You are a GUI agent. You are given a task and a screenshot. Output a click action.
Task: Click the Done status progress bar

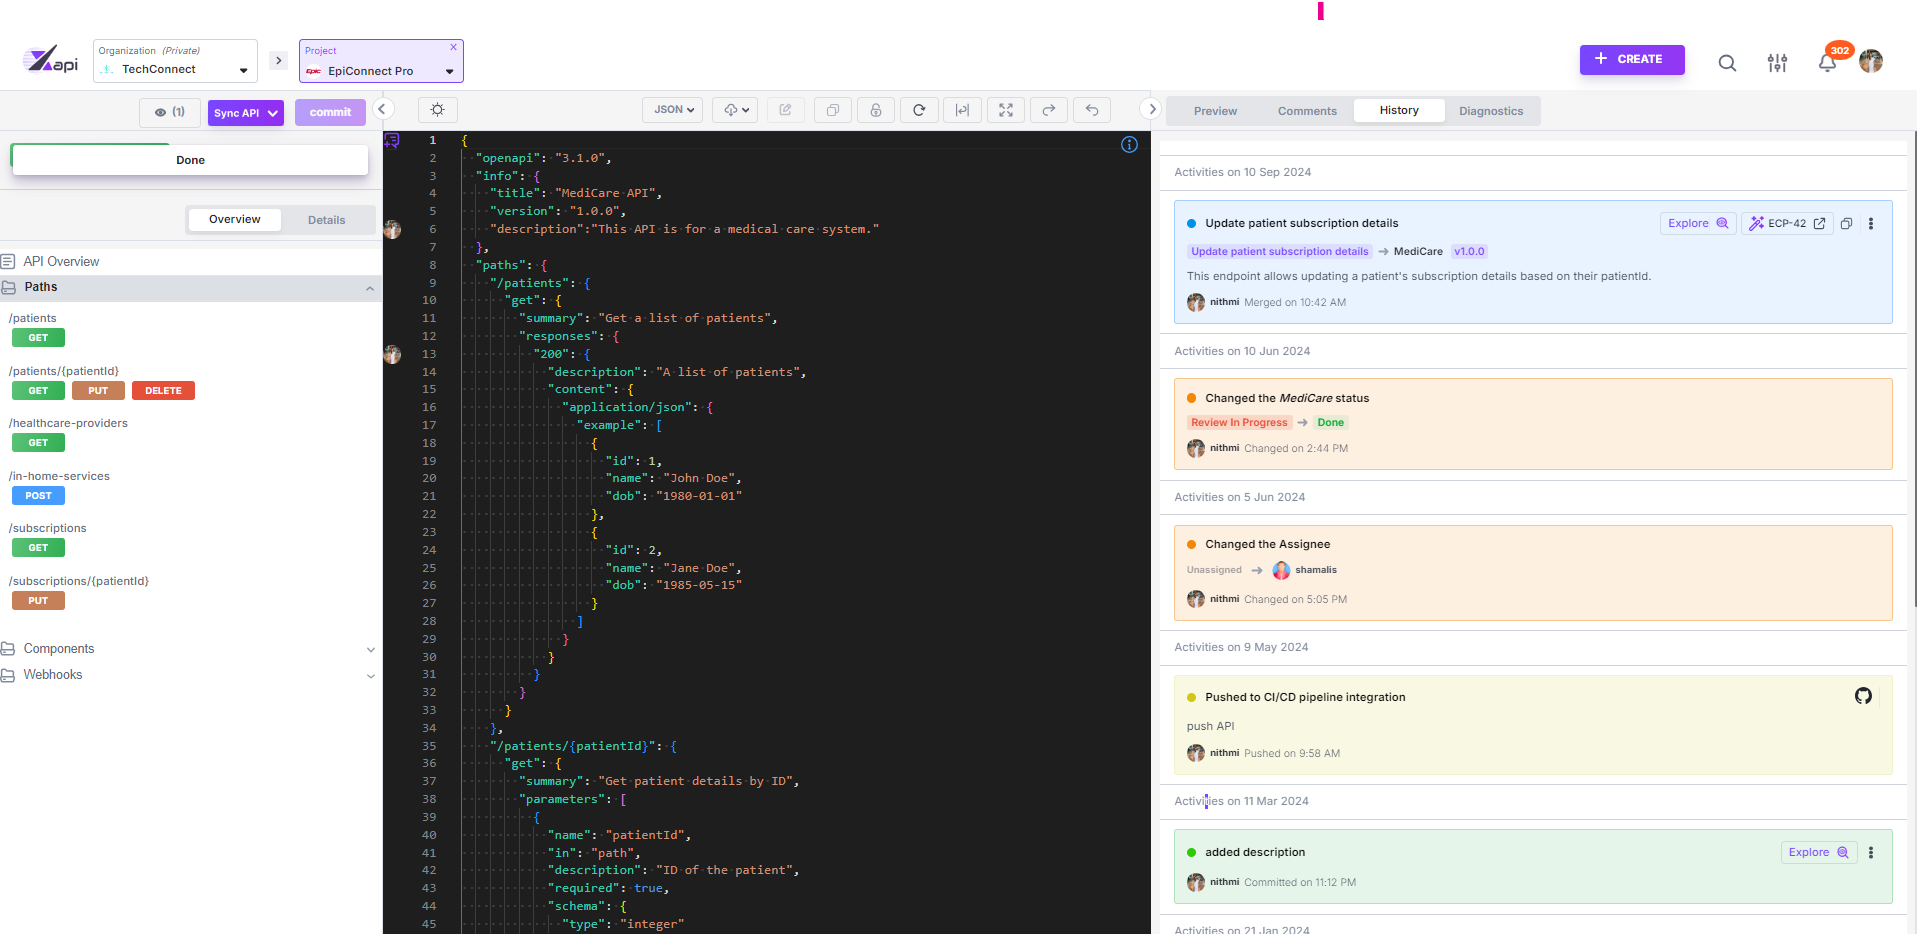tap(190, 160)
